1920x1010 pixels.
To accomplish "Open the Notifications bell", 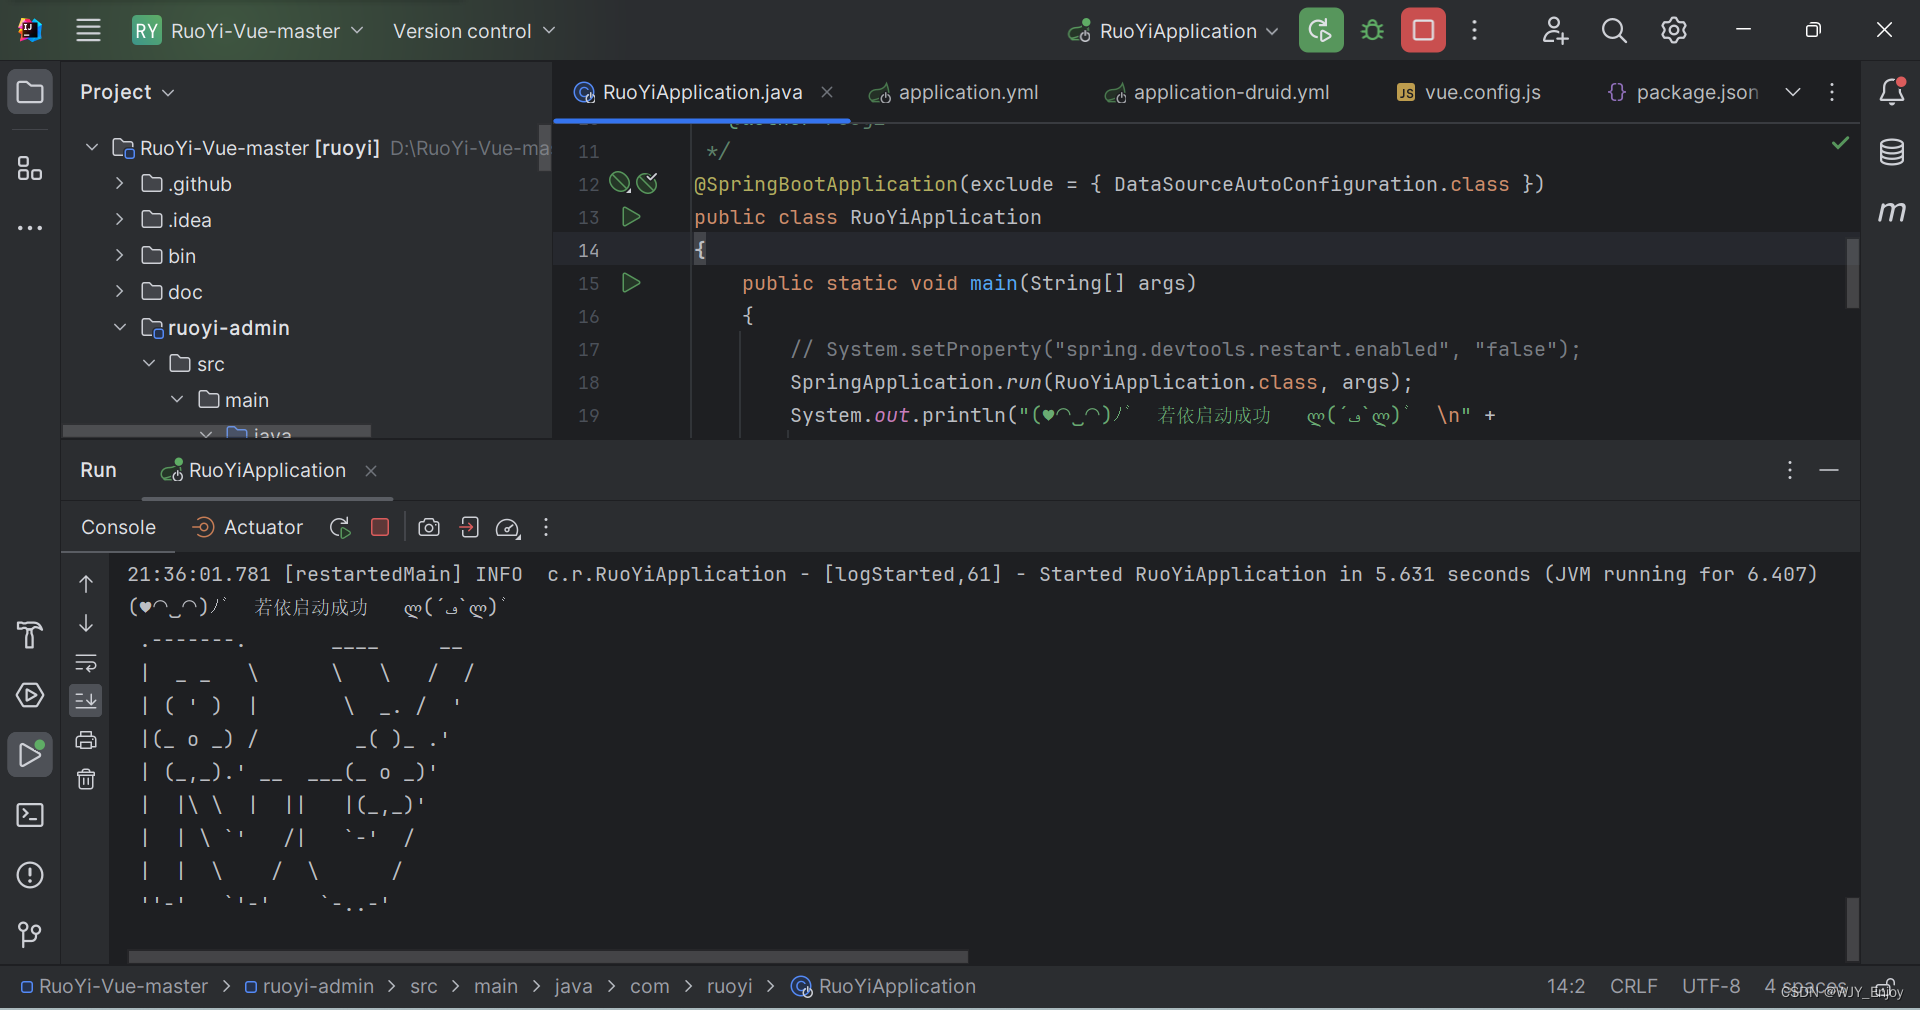I will (1891, 92).
